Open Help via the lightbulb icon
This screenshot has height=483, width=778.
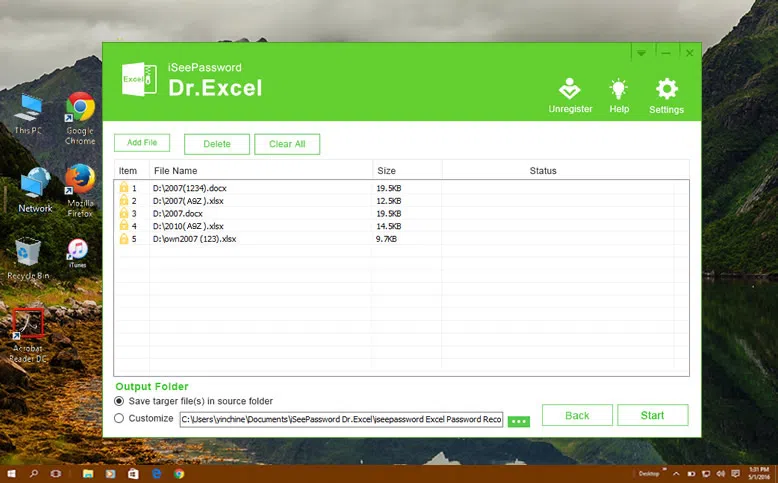619,89
